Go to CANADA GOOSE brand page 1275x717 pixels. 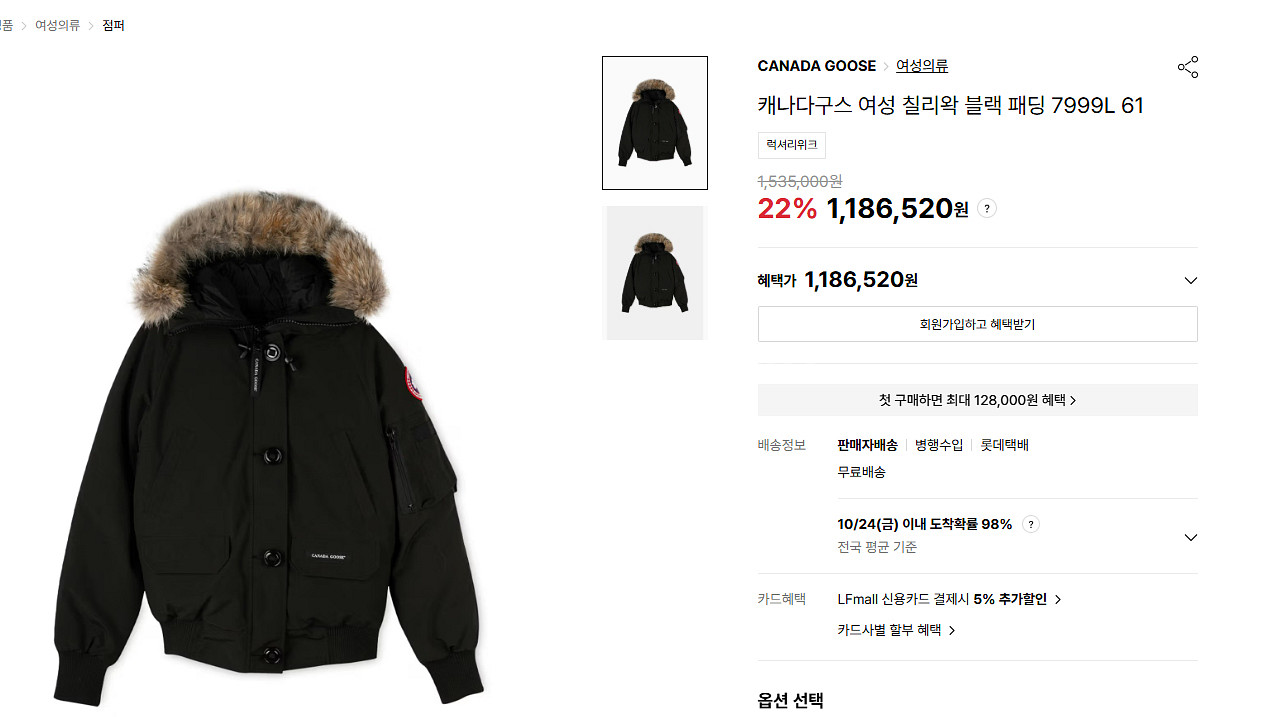point(816,66)
